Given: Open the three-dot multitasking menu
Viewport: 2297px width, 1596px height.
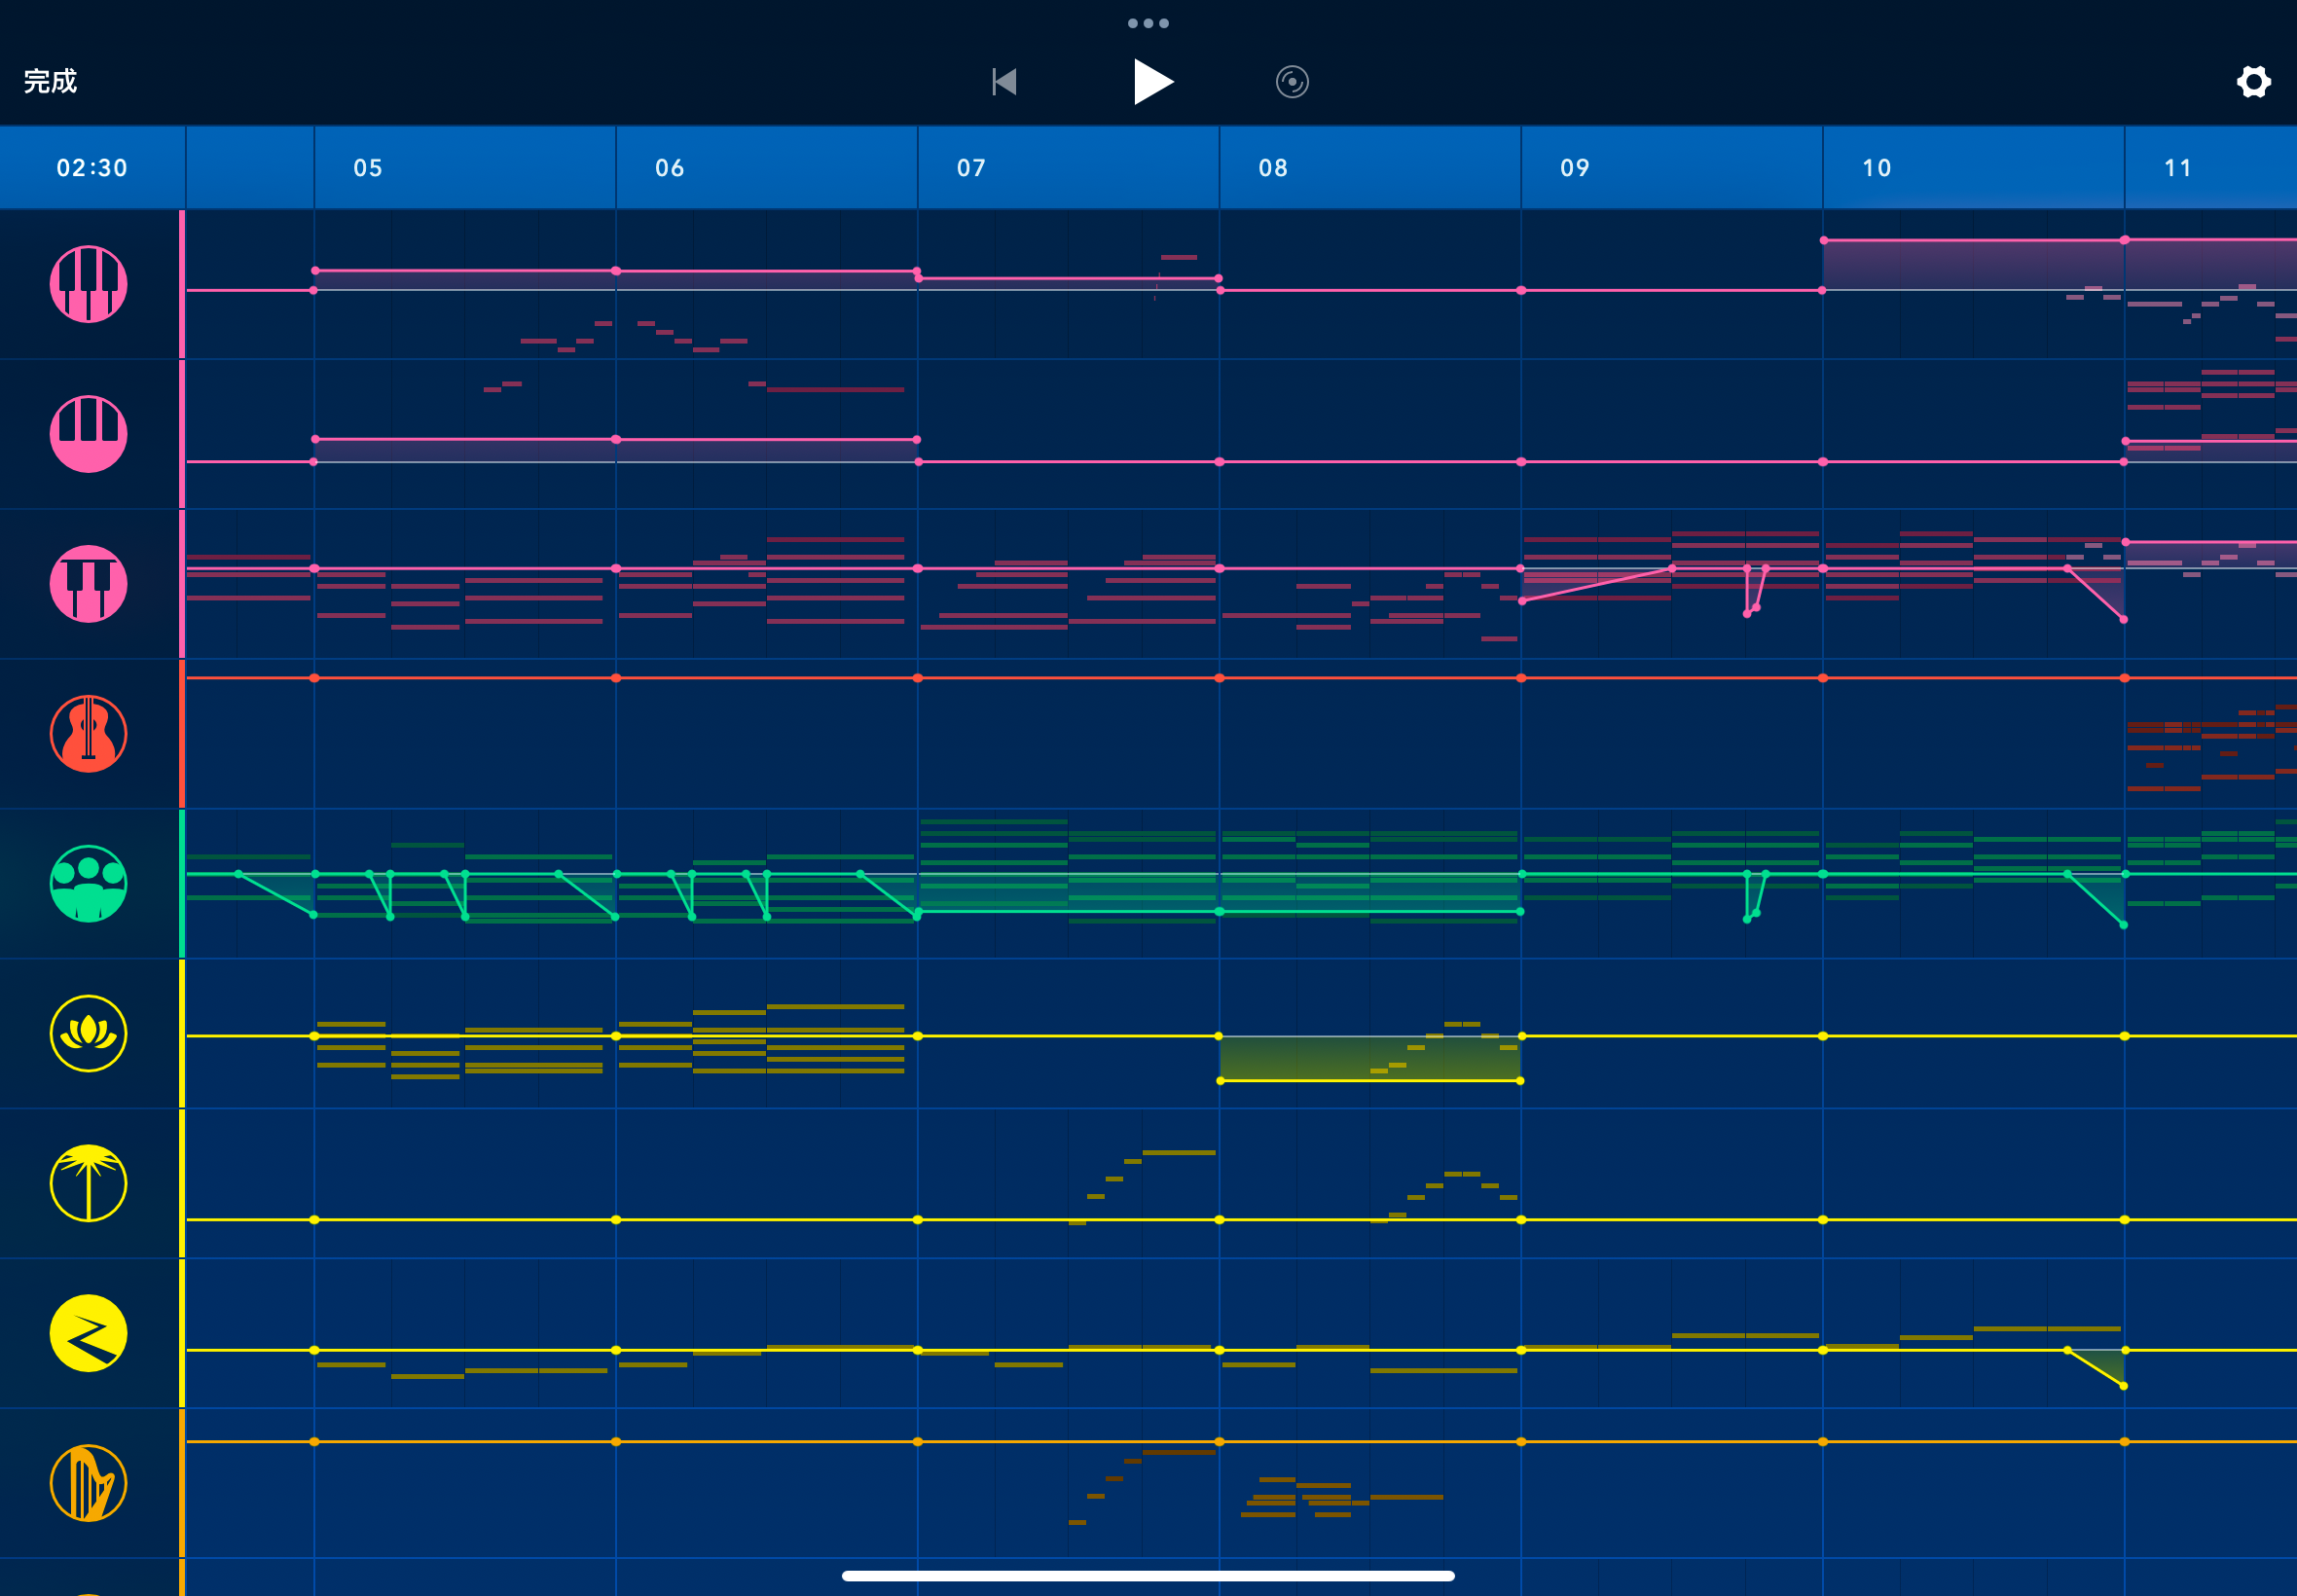Looking at the screenshot, I should point(1148,23).
